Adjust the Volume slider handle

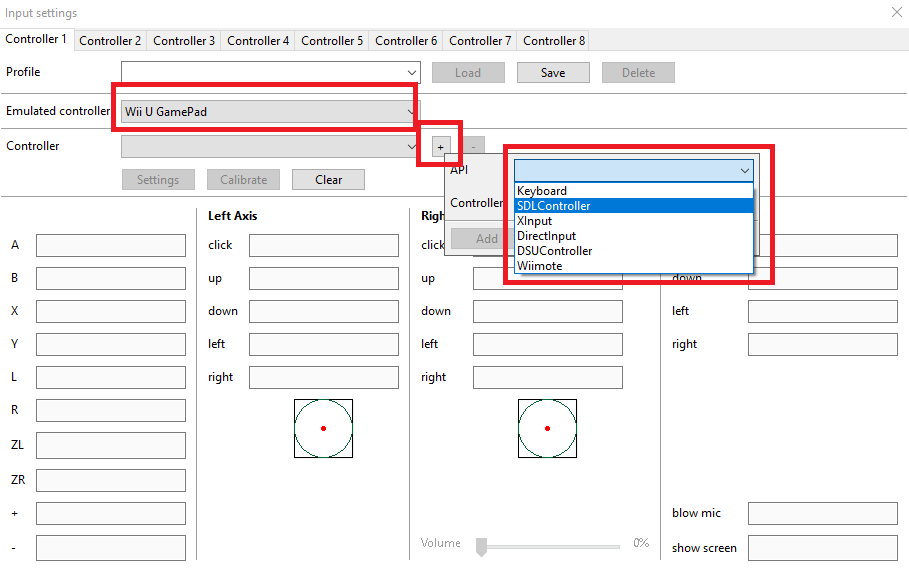coord(481,546)
